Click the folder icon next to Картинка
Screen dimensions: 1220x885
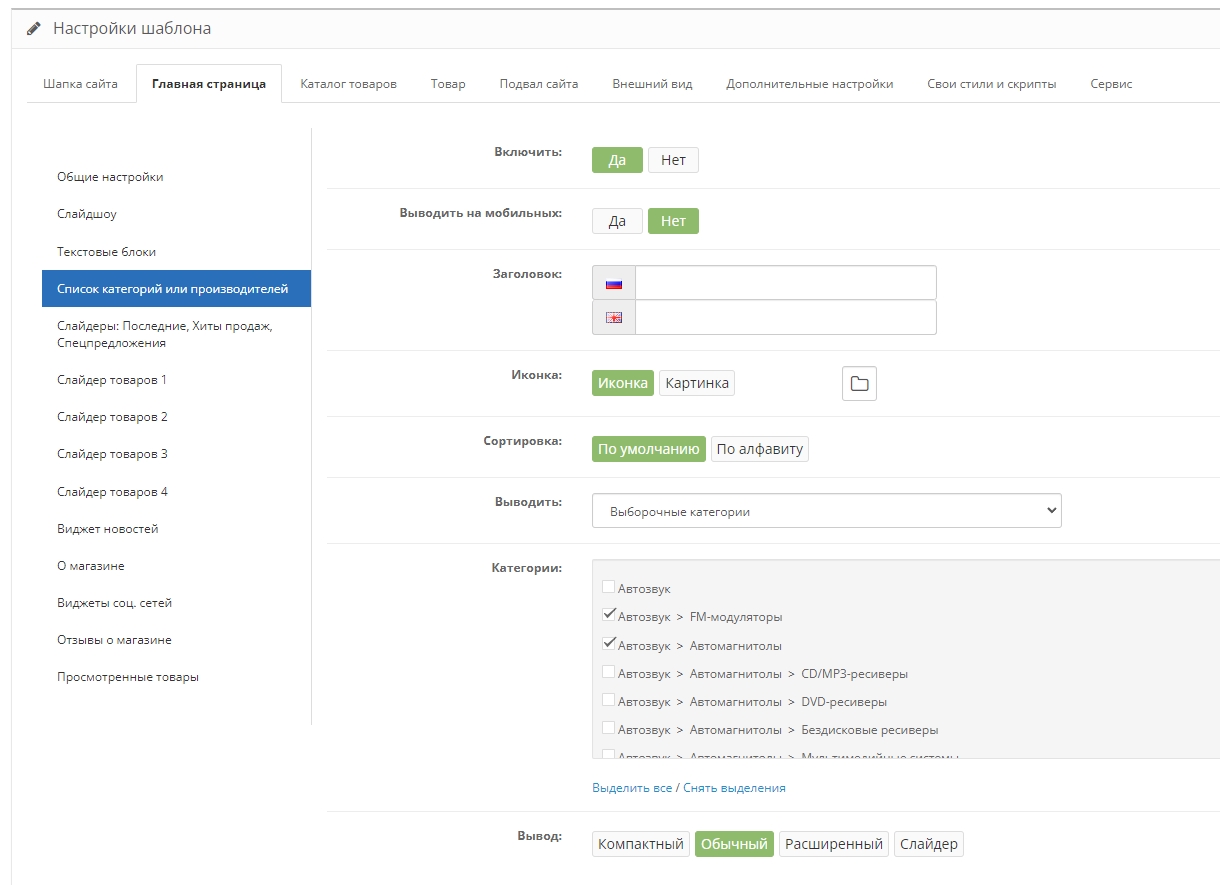(x=859, y=384)
